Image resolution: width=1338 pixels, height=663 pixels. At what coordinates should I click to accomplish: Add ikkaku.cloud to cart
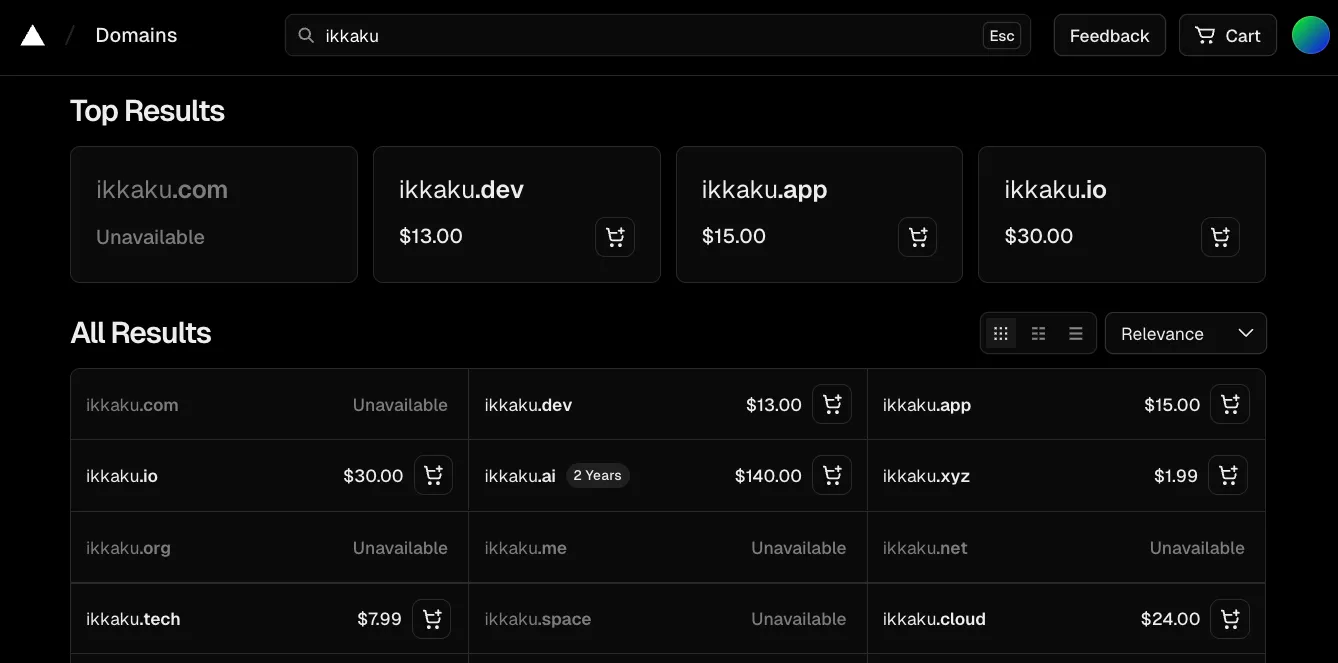click(x=1230, y=619)
